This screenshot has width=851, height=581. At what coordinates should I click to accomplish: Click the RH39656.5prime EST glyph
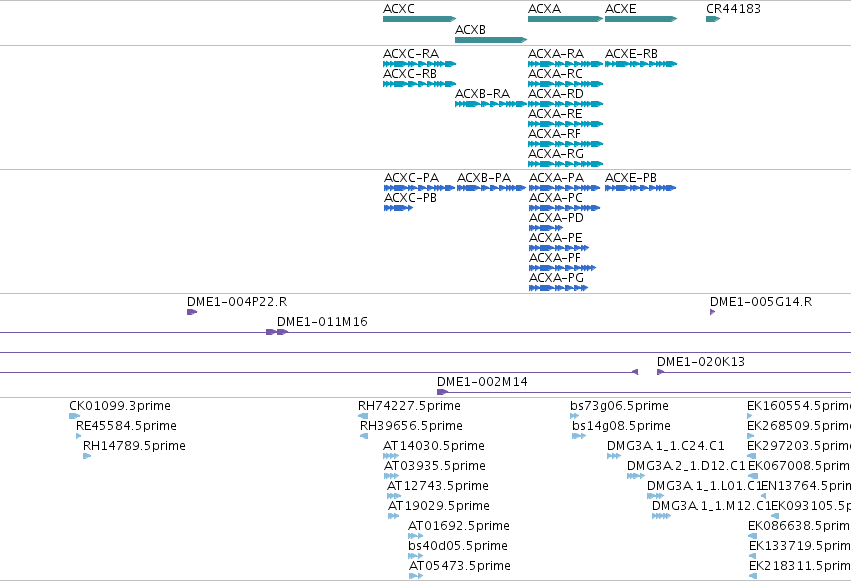(x=364, y=436)
